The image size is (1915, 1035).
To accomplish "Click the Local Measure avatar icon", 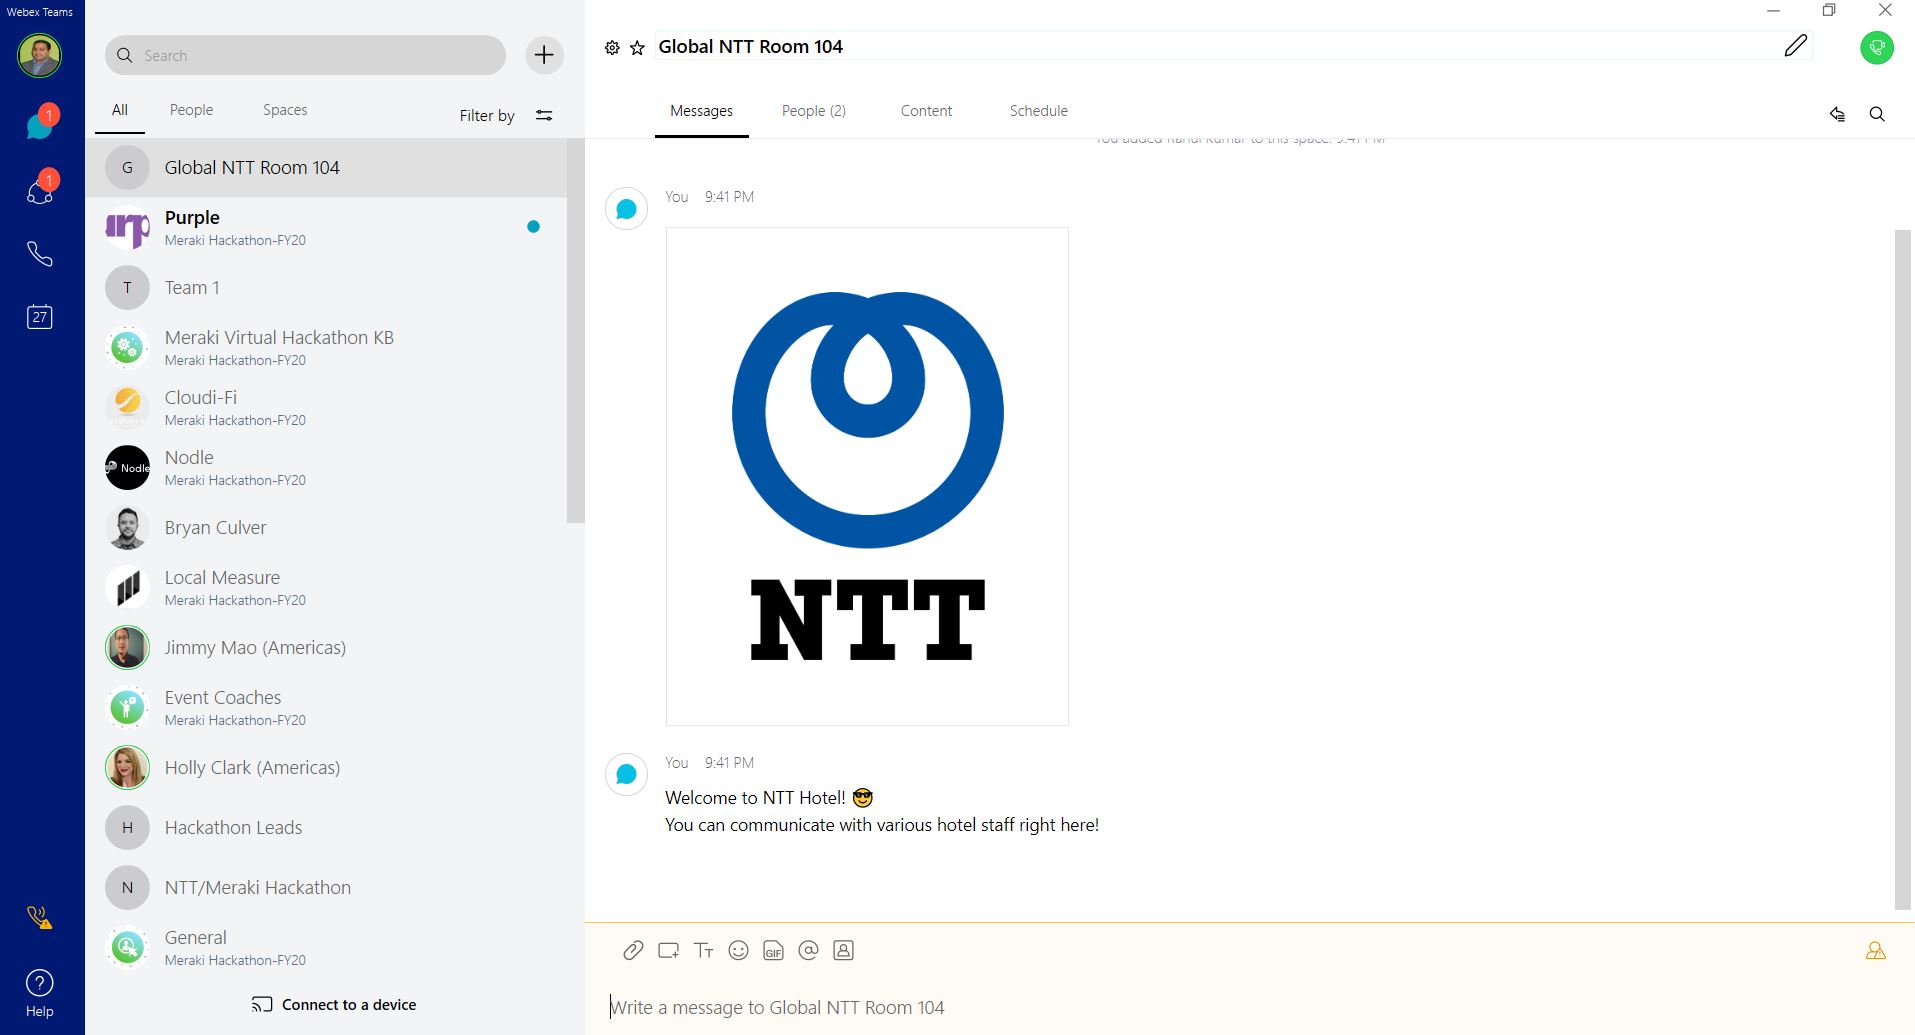I will click(128, 588).
